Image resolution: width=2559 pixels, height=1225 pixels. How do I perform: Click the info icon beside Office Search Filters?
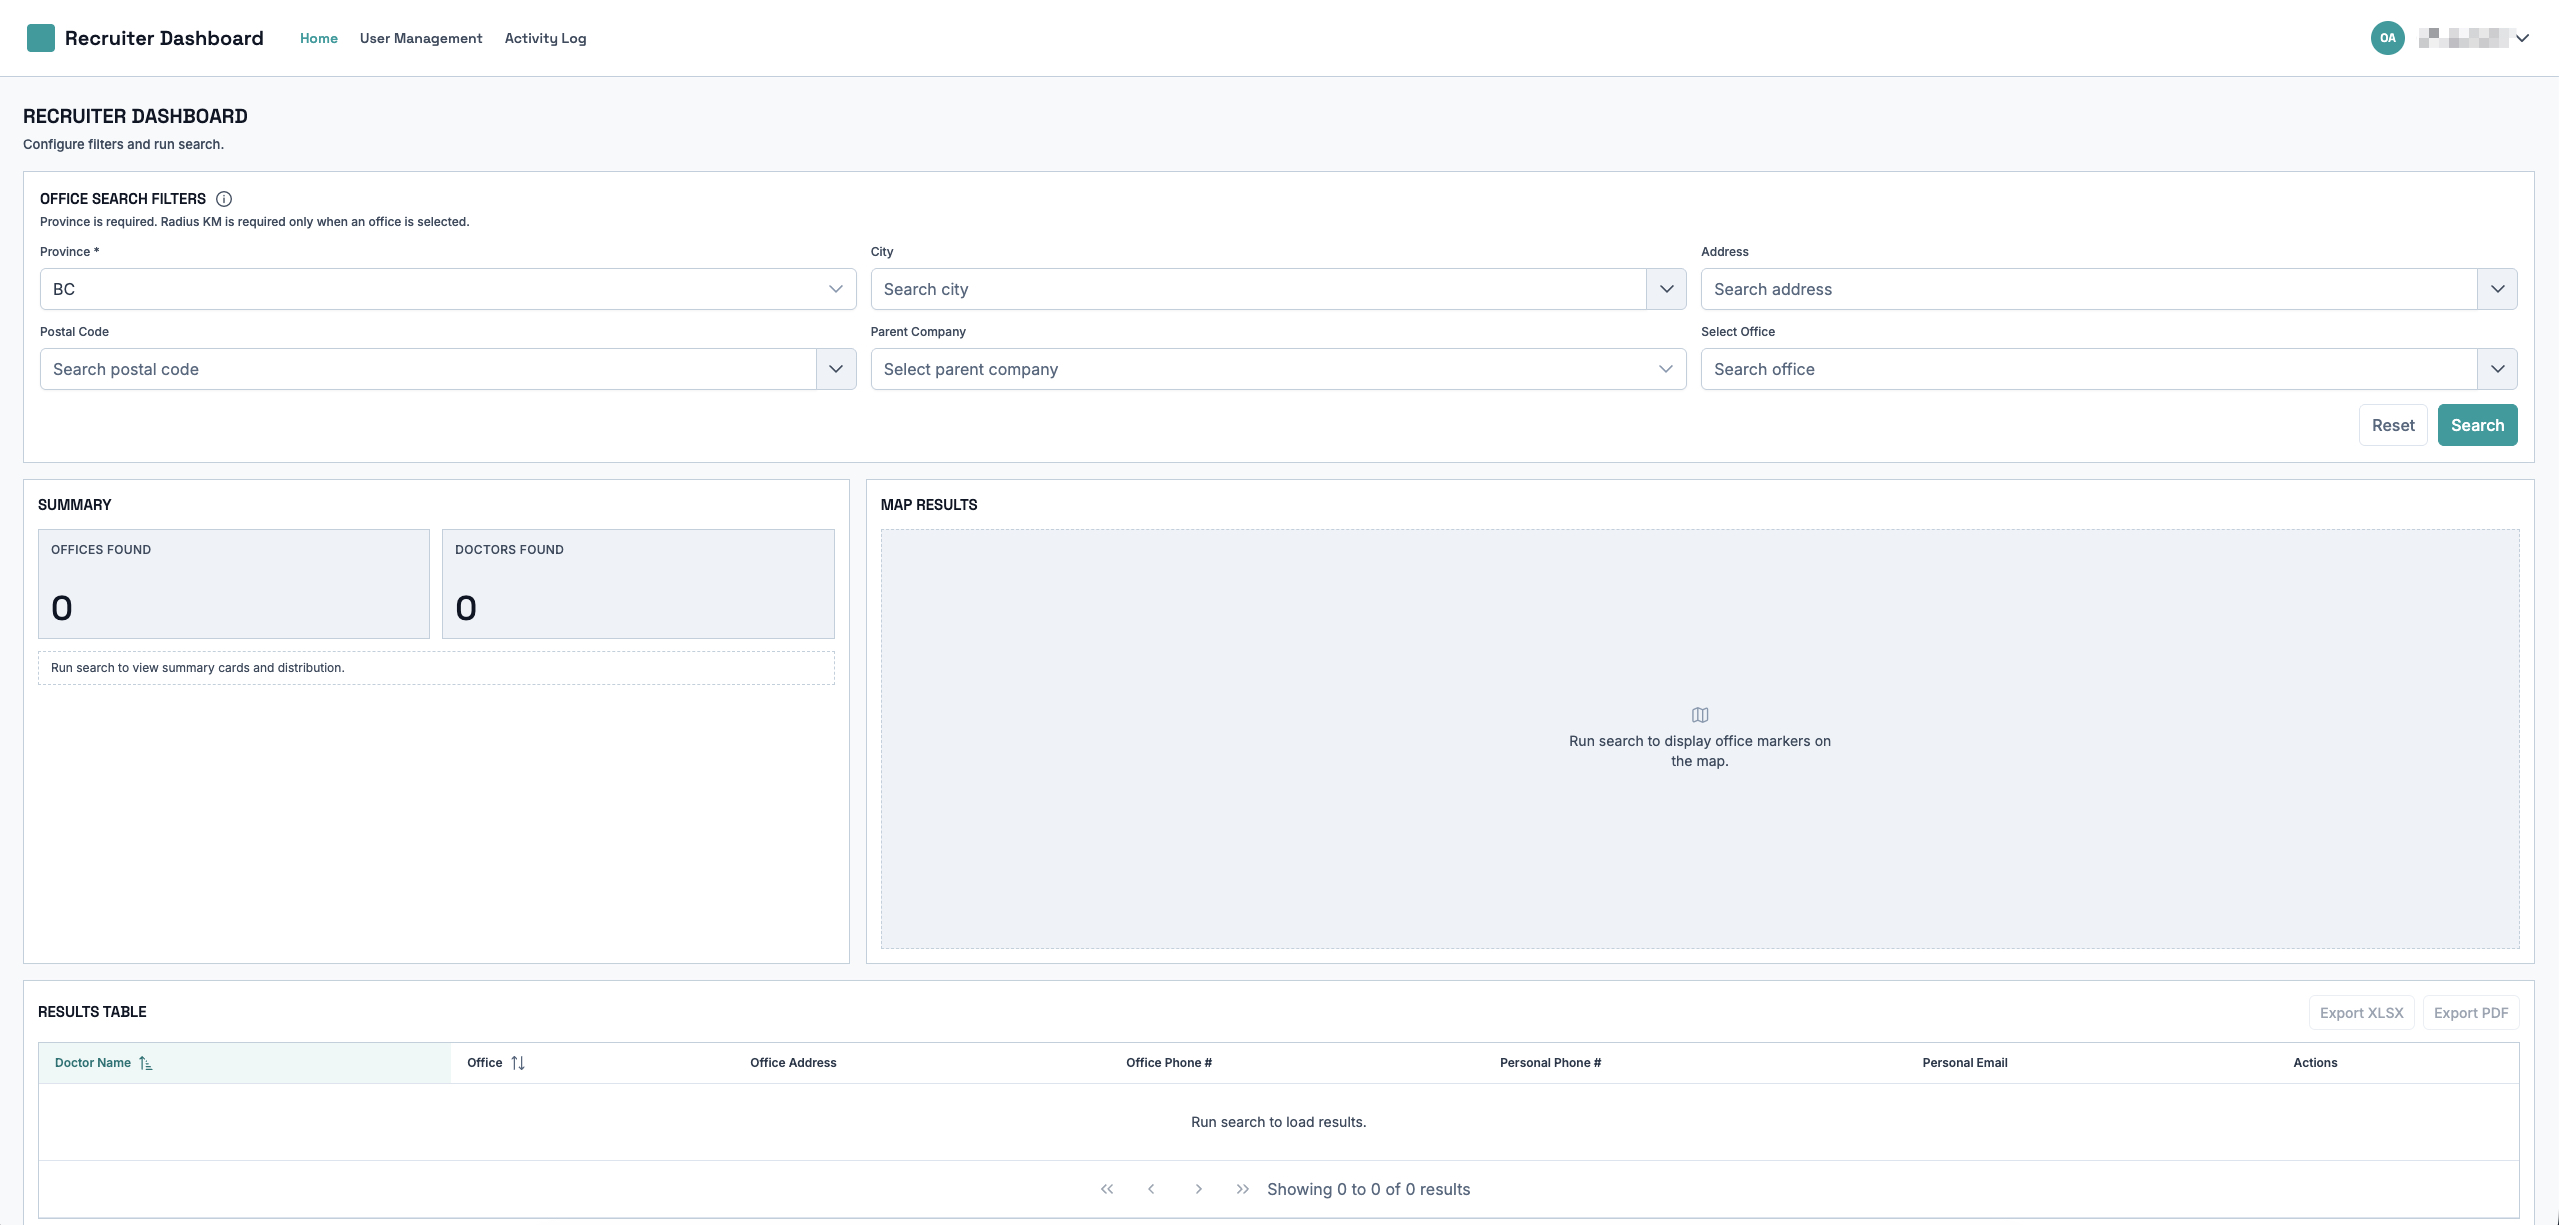click(224, 199)
